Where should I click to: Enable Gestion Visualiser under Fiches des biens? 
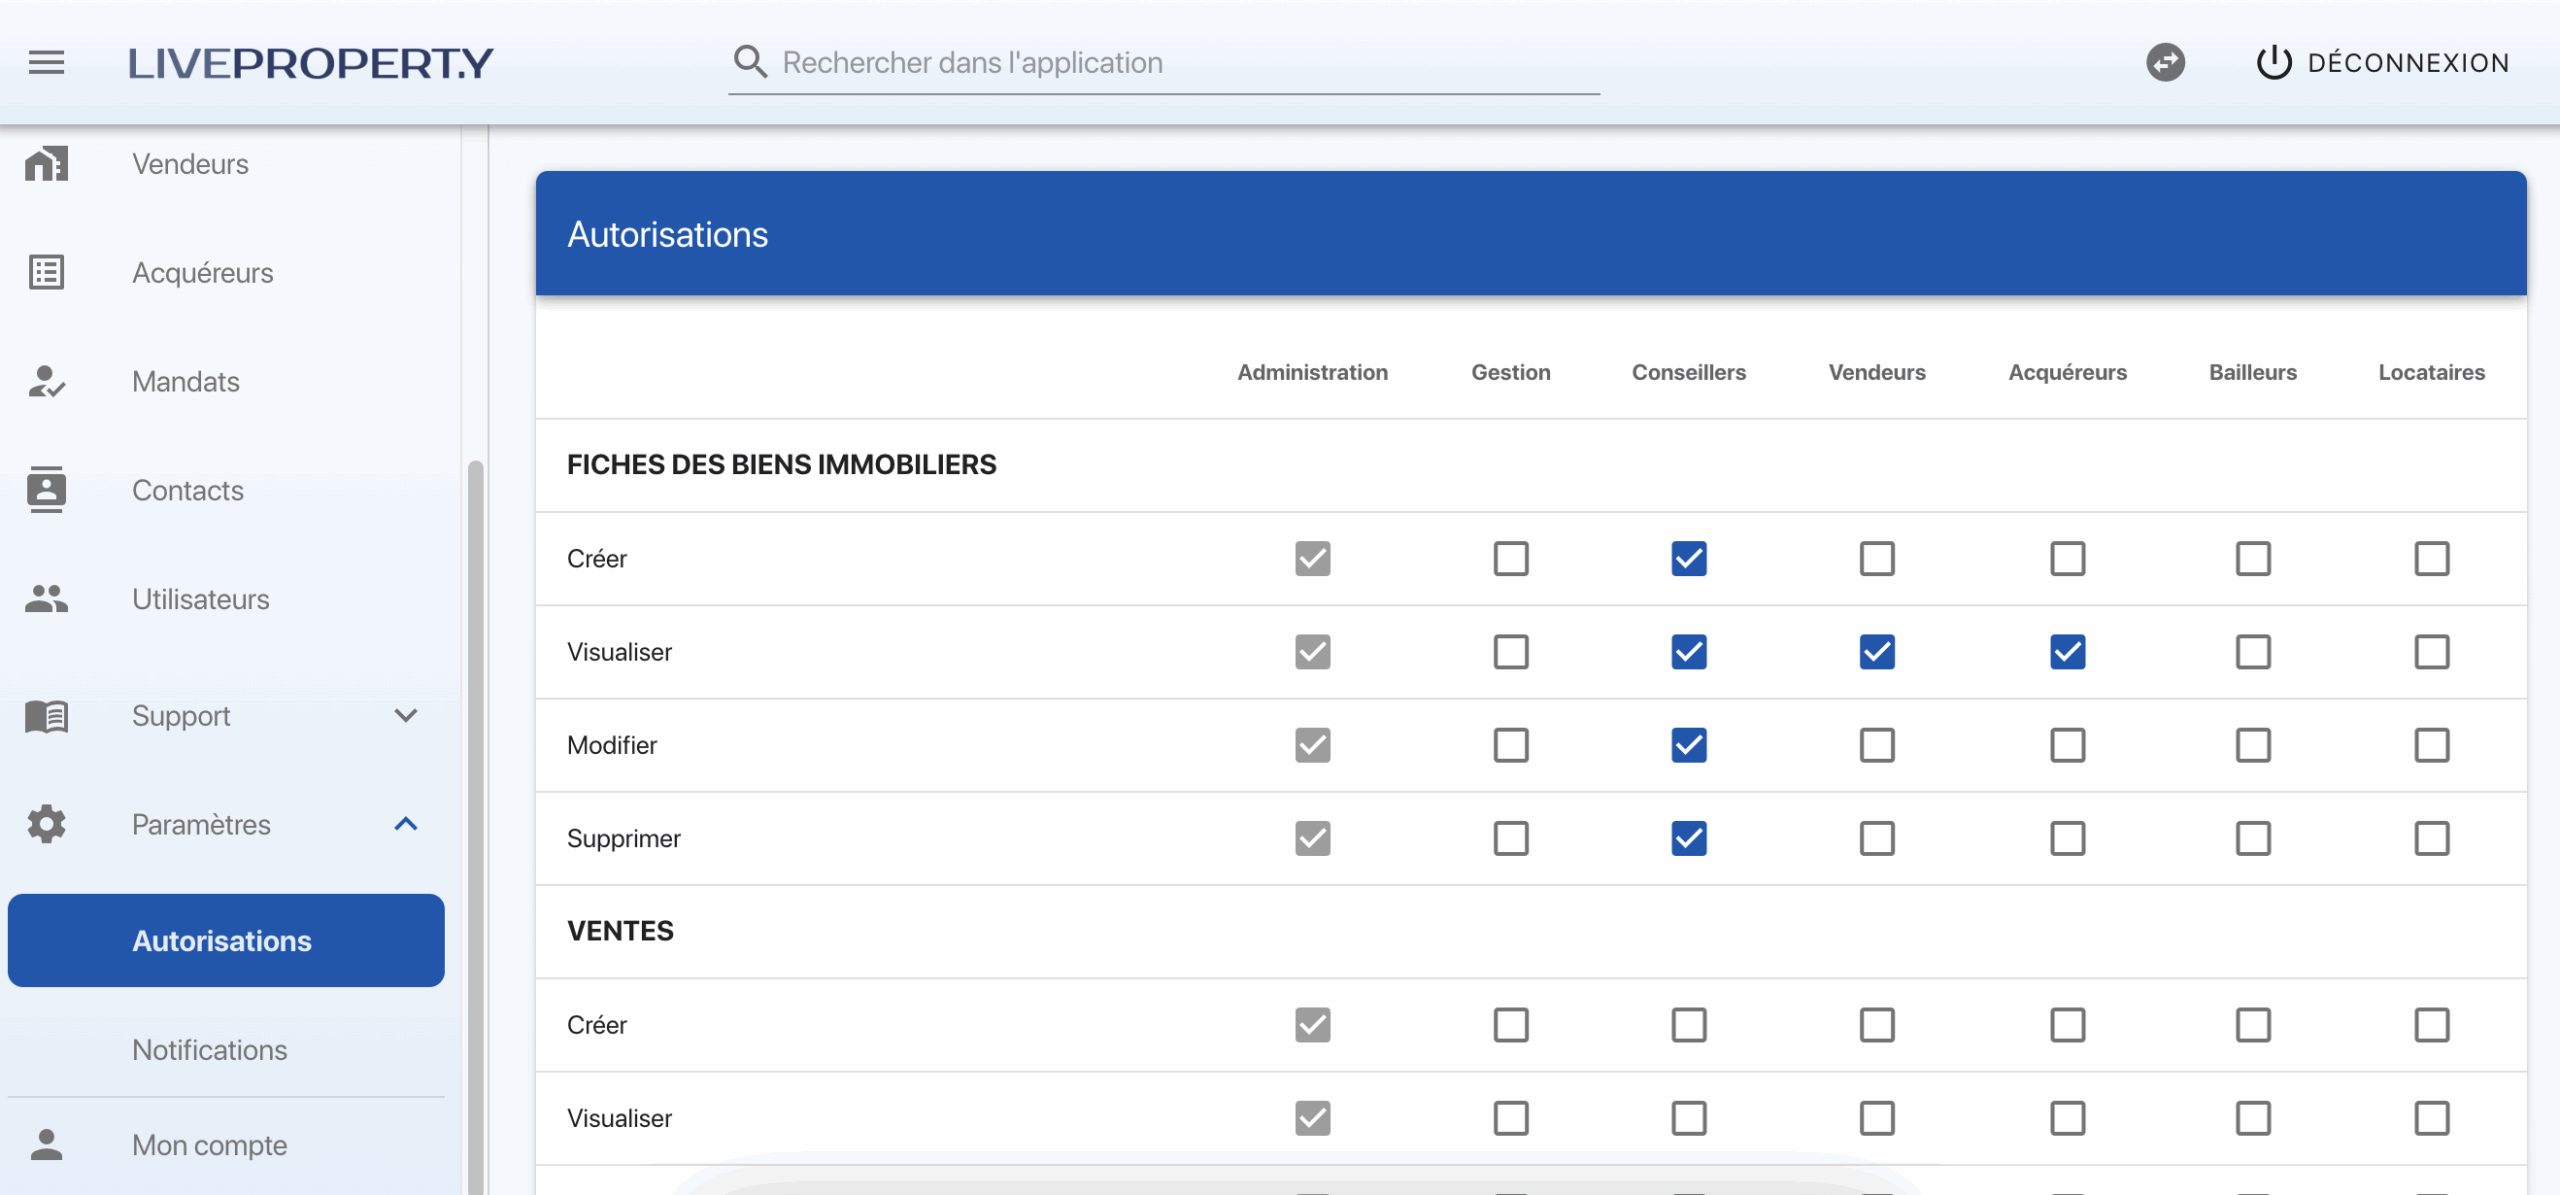(x=1510, y=652)
